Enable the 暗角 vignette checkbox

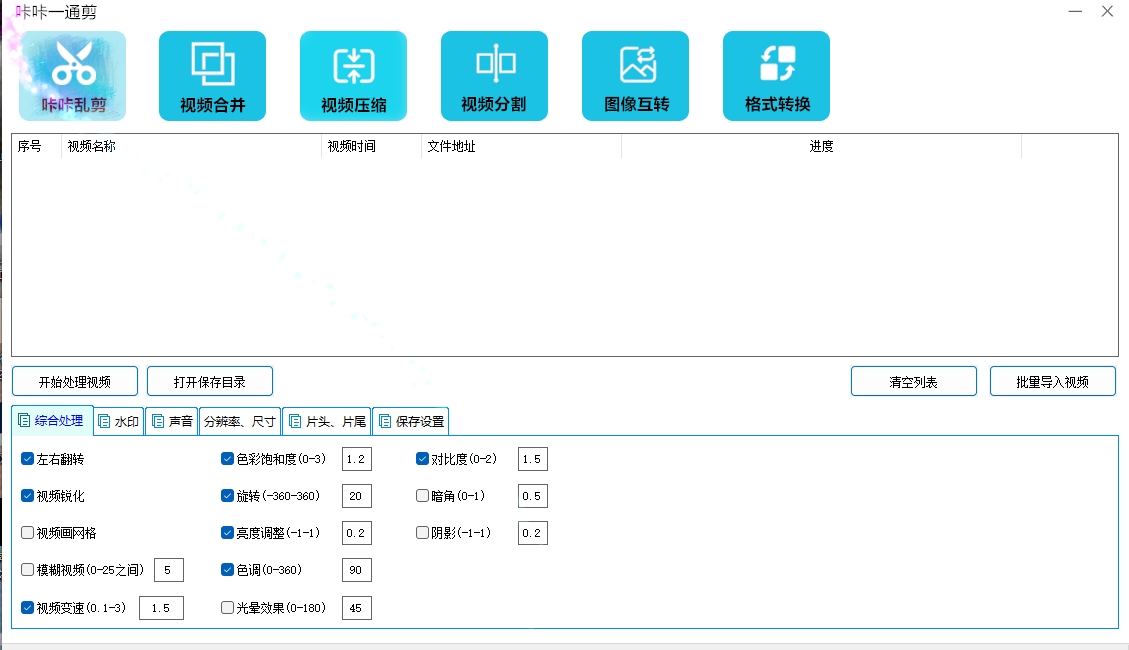click(423, 496)
